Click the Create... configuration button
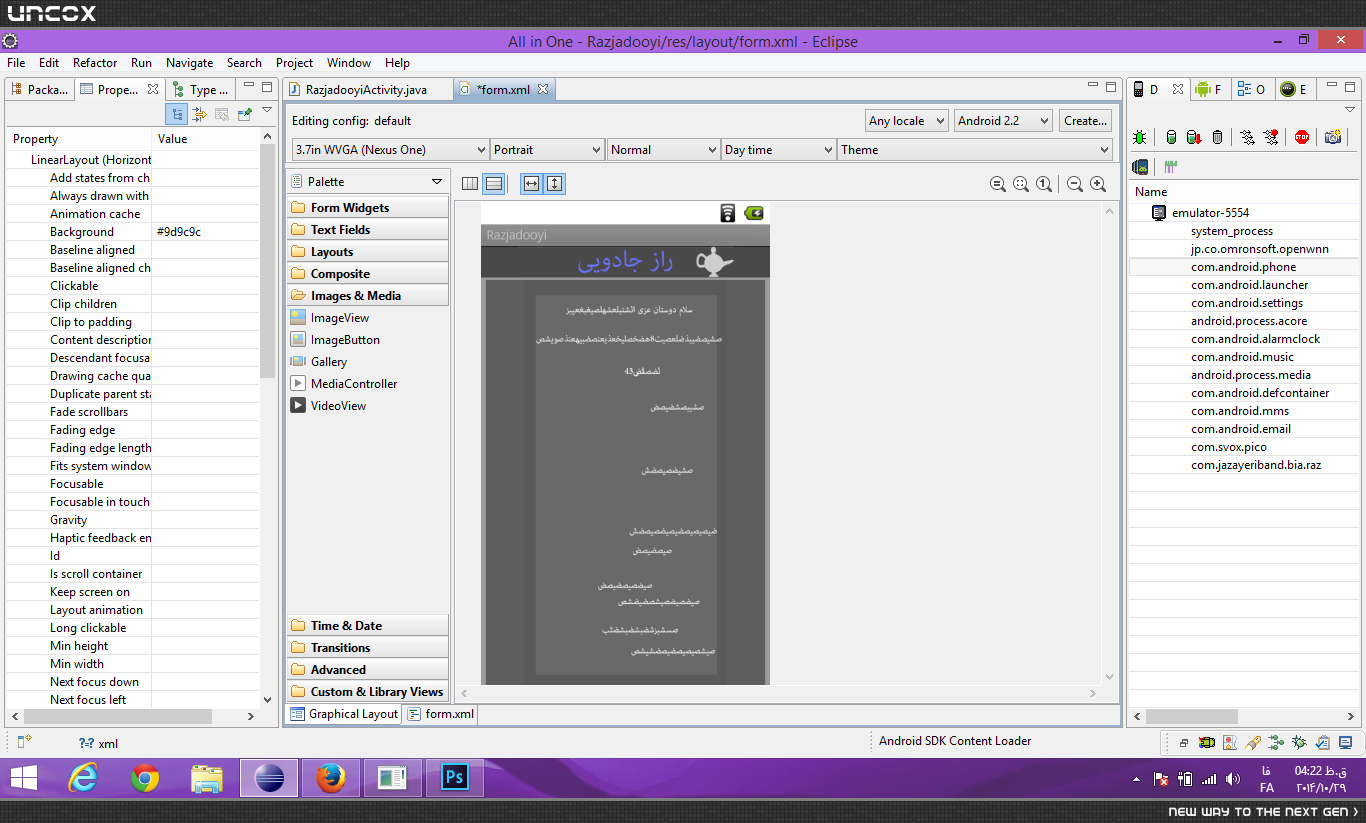Image resolution: width=1366 pixels, height=823 pixels. pyautogui.click(x=1085, y=121)
